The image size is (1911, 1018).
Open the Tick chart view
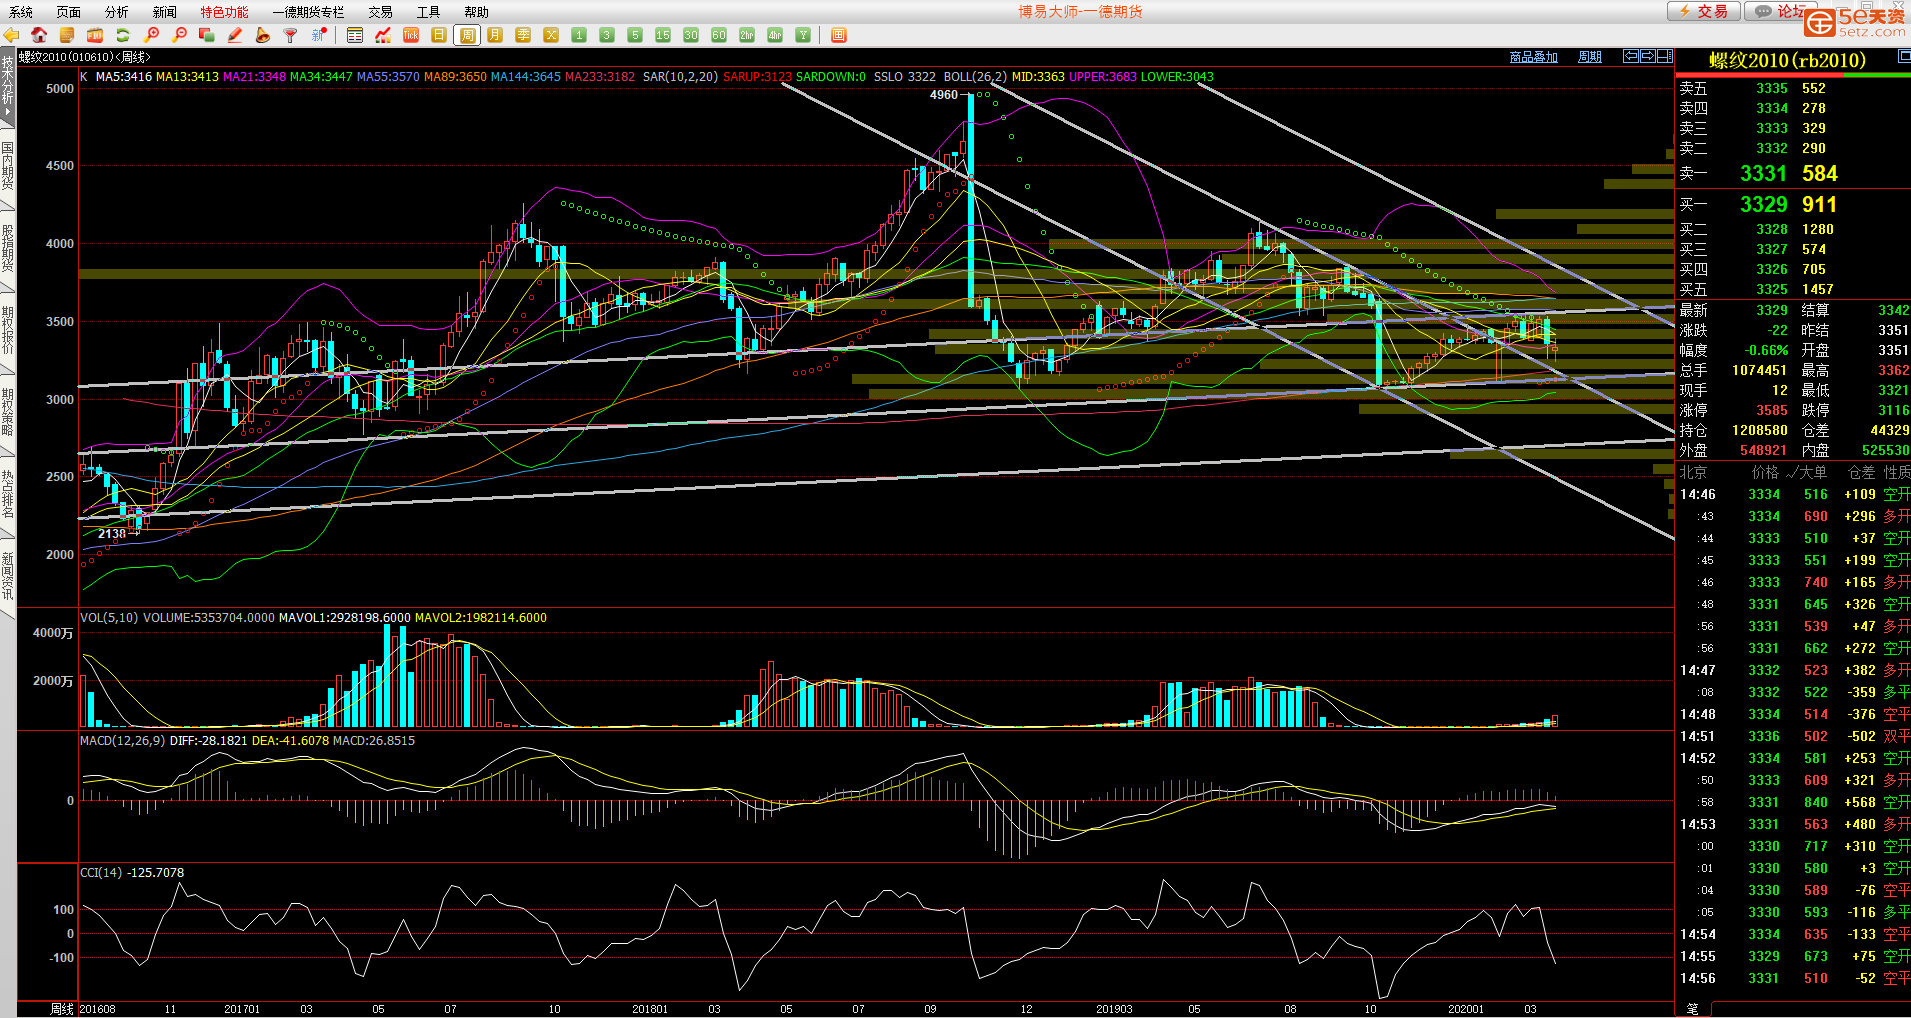(411, 35)
